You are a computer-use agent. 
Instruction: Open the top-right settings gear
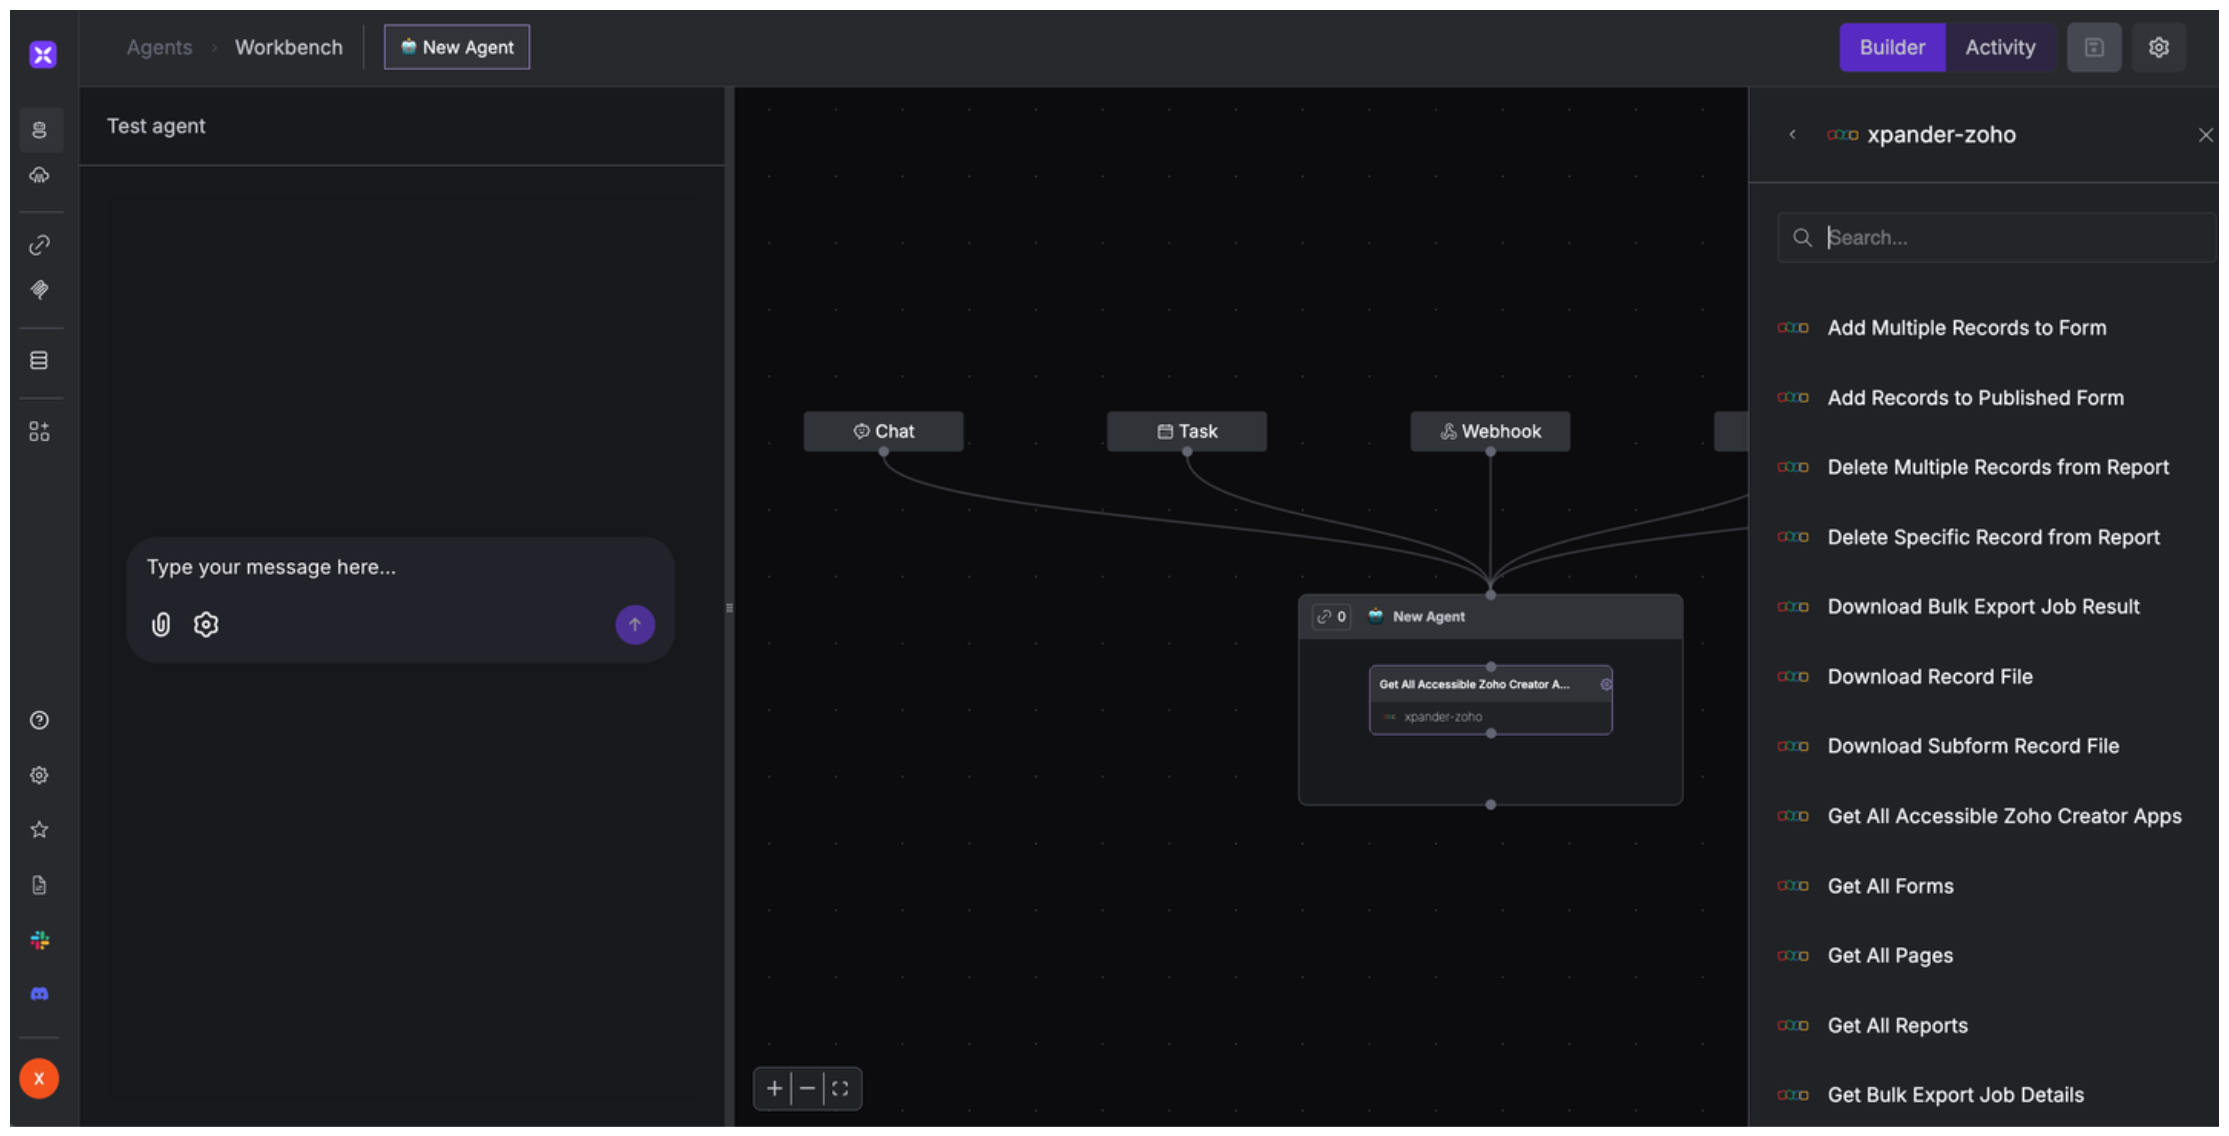pyautogui.click(x=2159, y=47)
